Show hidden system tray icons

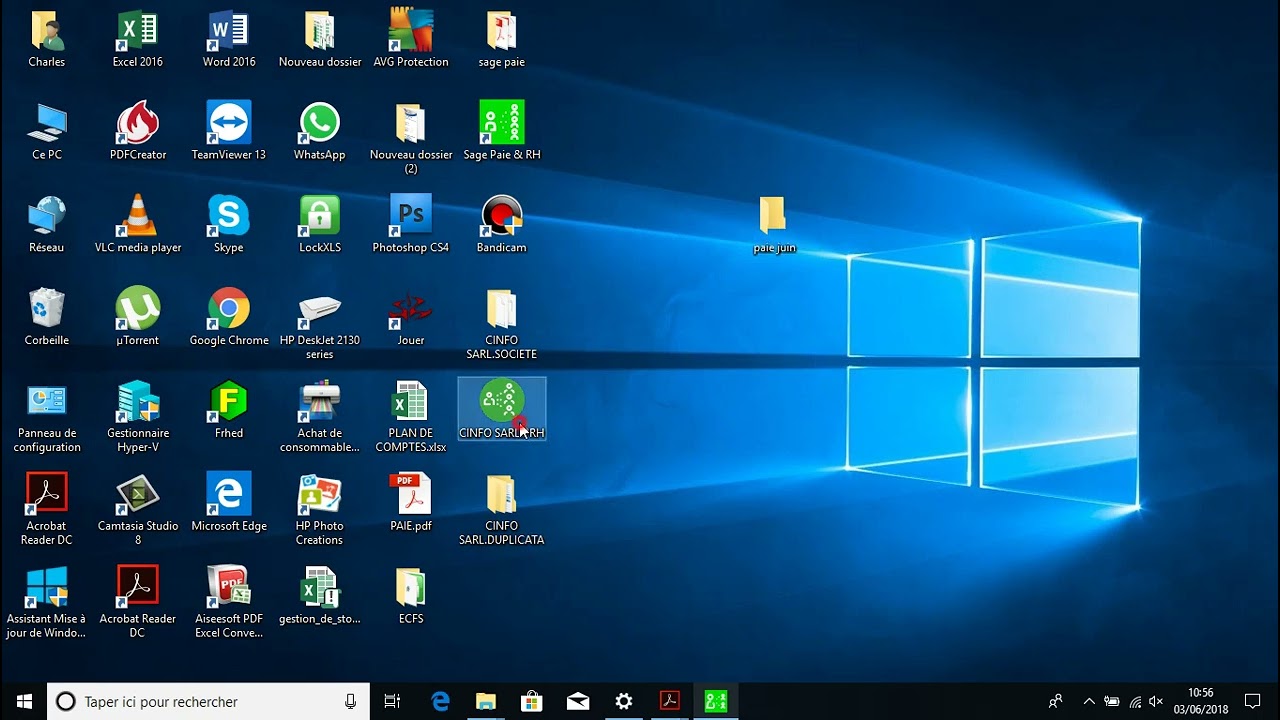pyautogui.click(x=1089, y=702)
